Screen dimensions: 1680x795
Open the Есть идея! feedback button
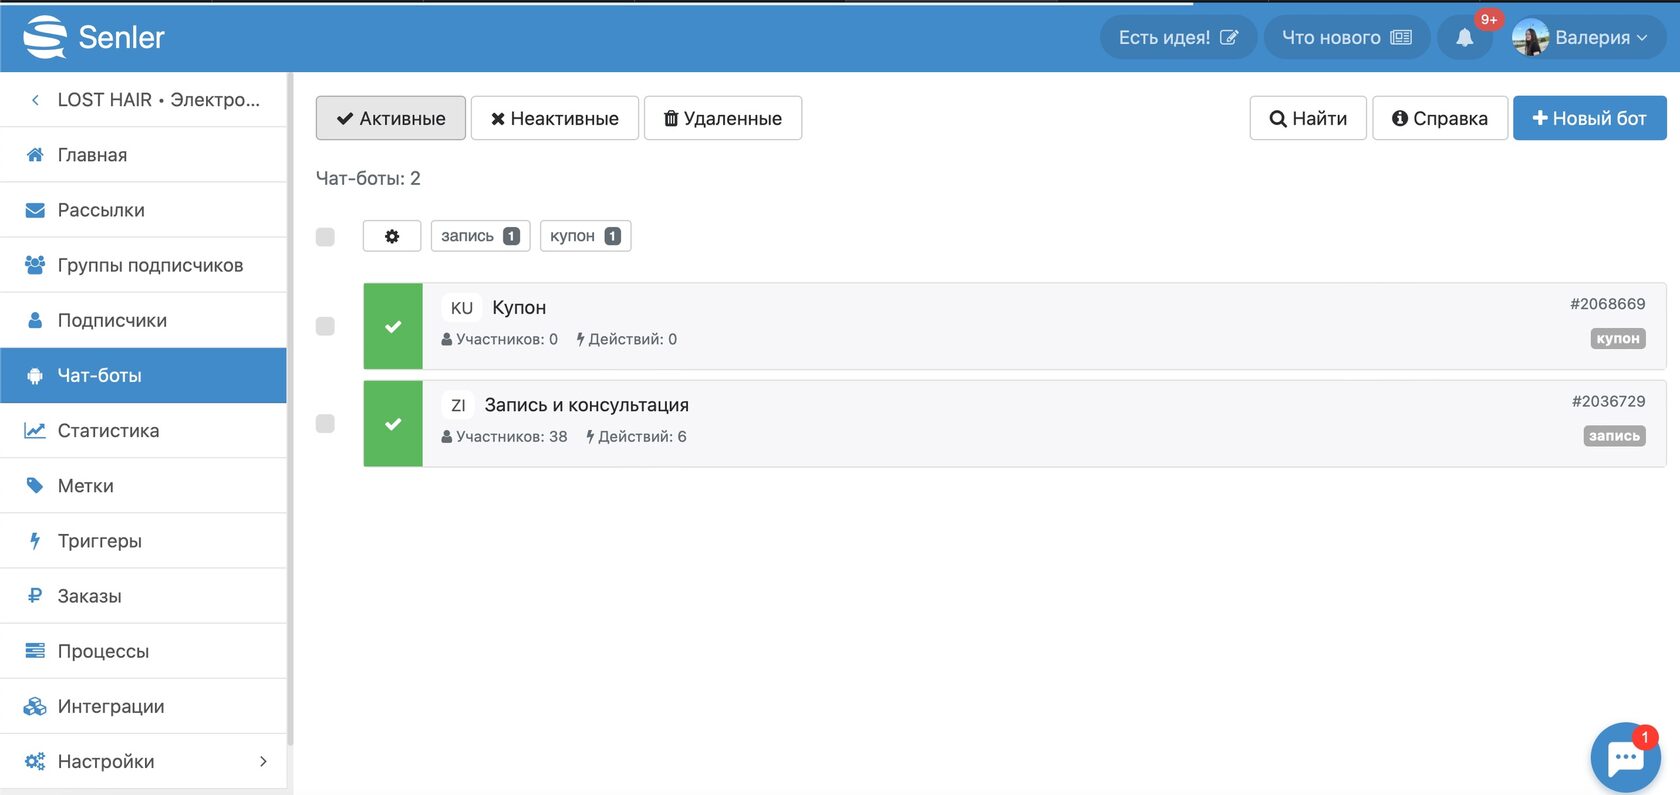(1178, 37)
